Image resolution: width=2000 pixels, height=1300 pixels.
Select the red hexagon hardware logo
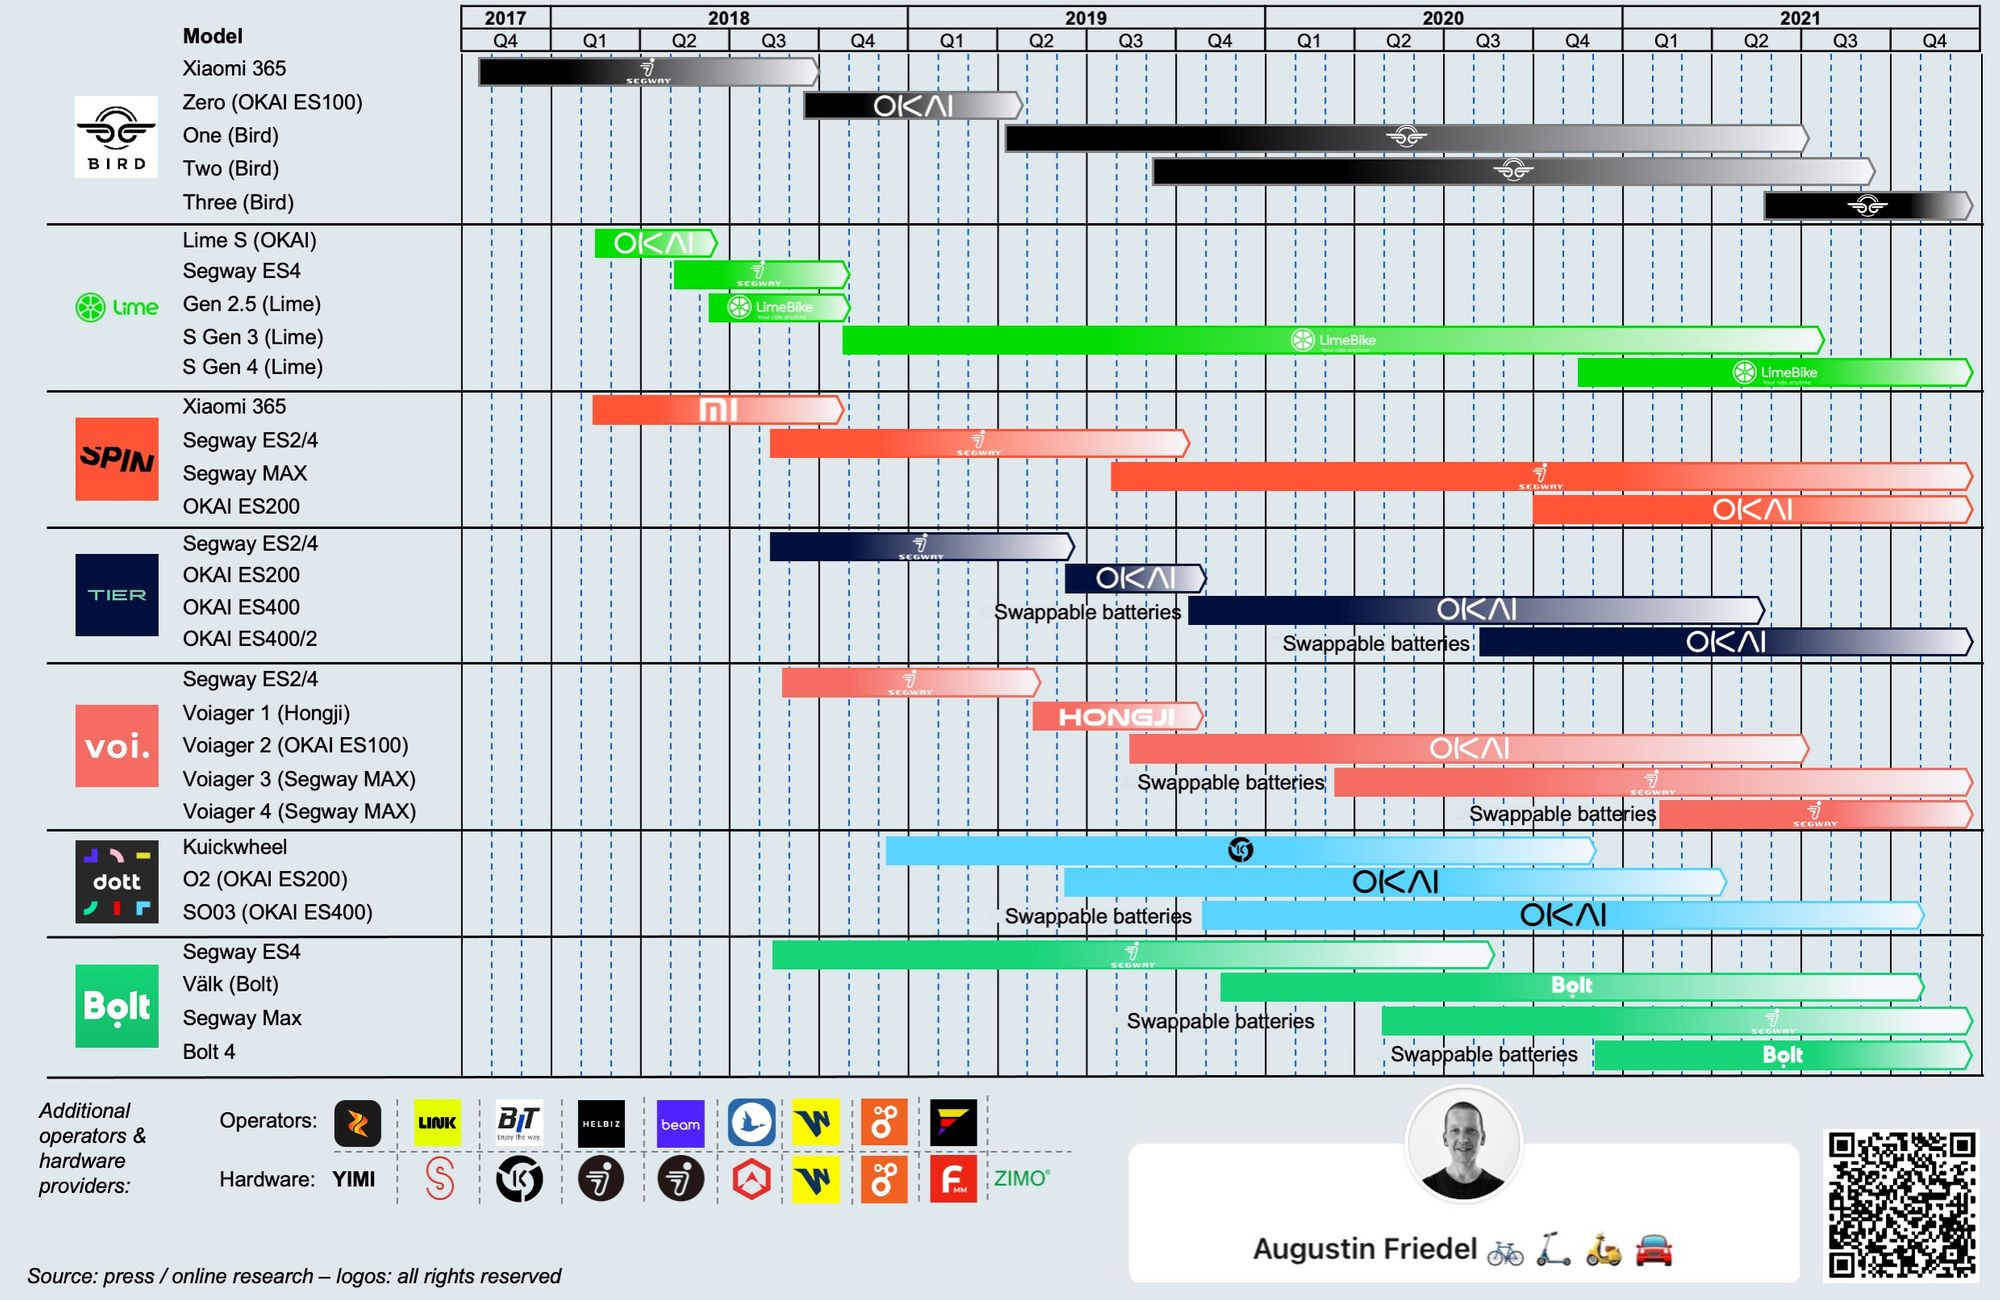(751, 1180)
